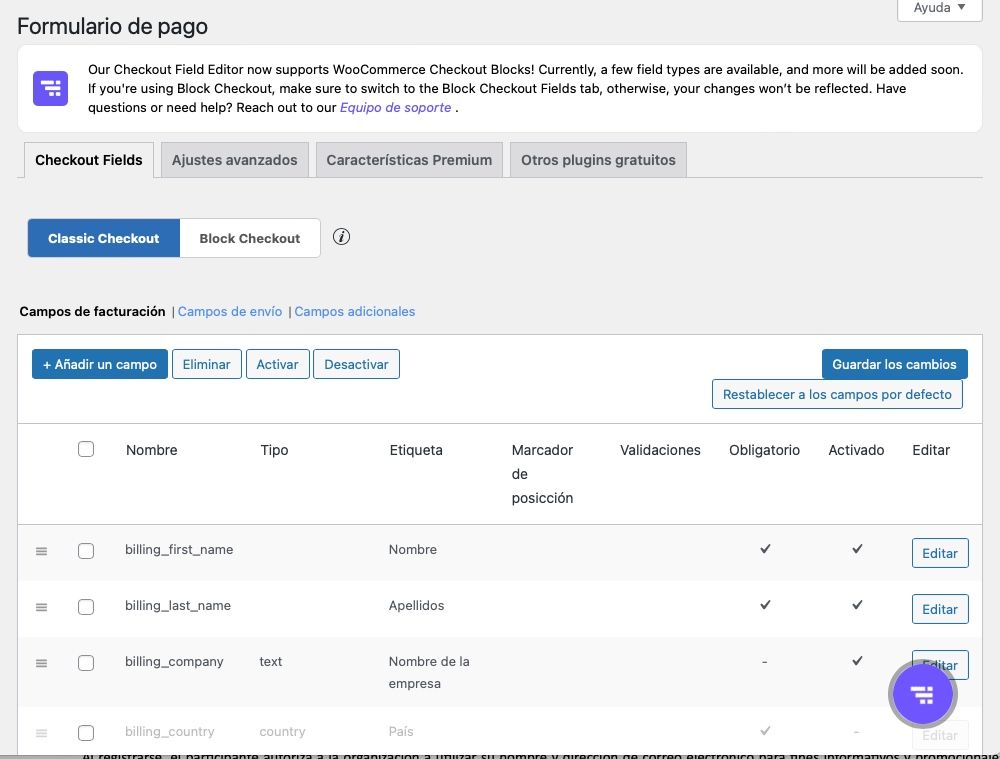Image resolution: width=1000 pixels, height=759 pixels.
Task: Edit the billing_first_name field
Action: 939,553
